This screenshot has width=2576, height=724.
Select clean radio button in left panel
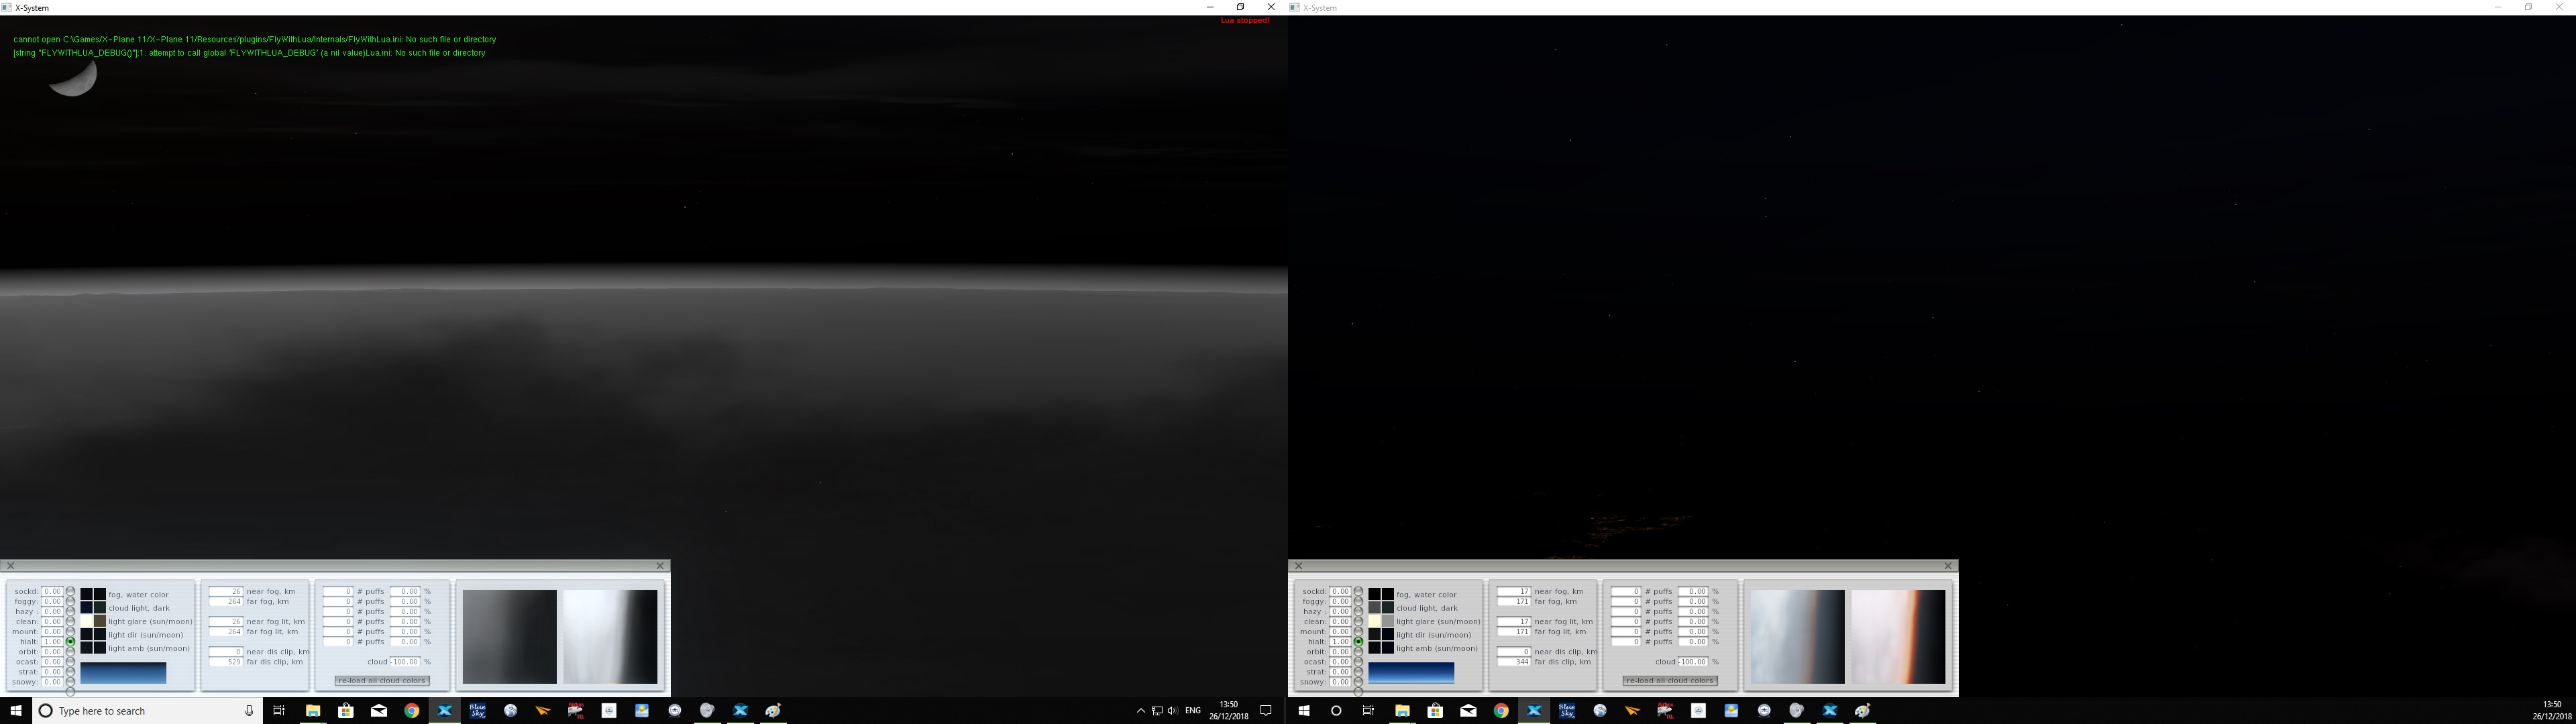(70, 621)
